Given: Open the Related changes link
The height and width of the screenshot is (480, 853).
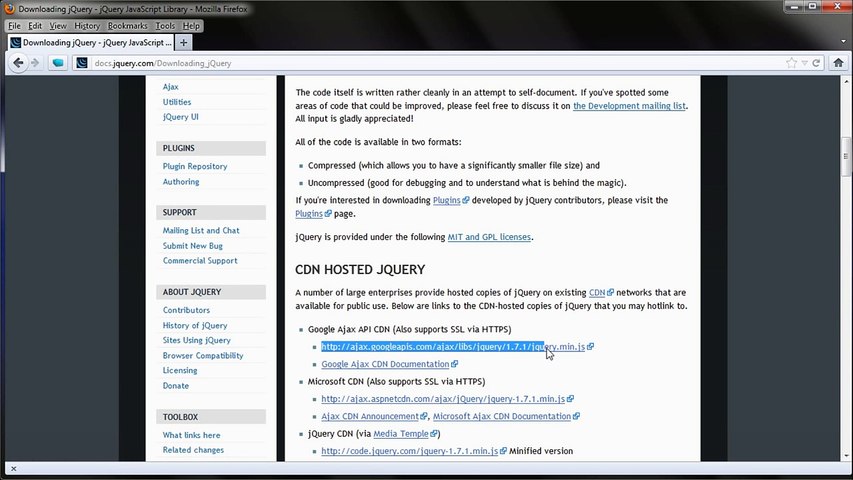Looking at the screenshot, I should [193, 450].
